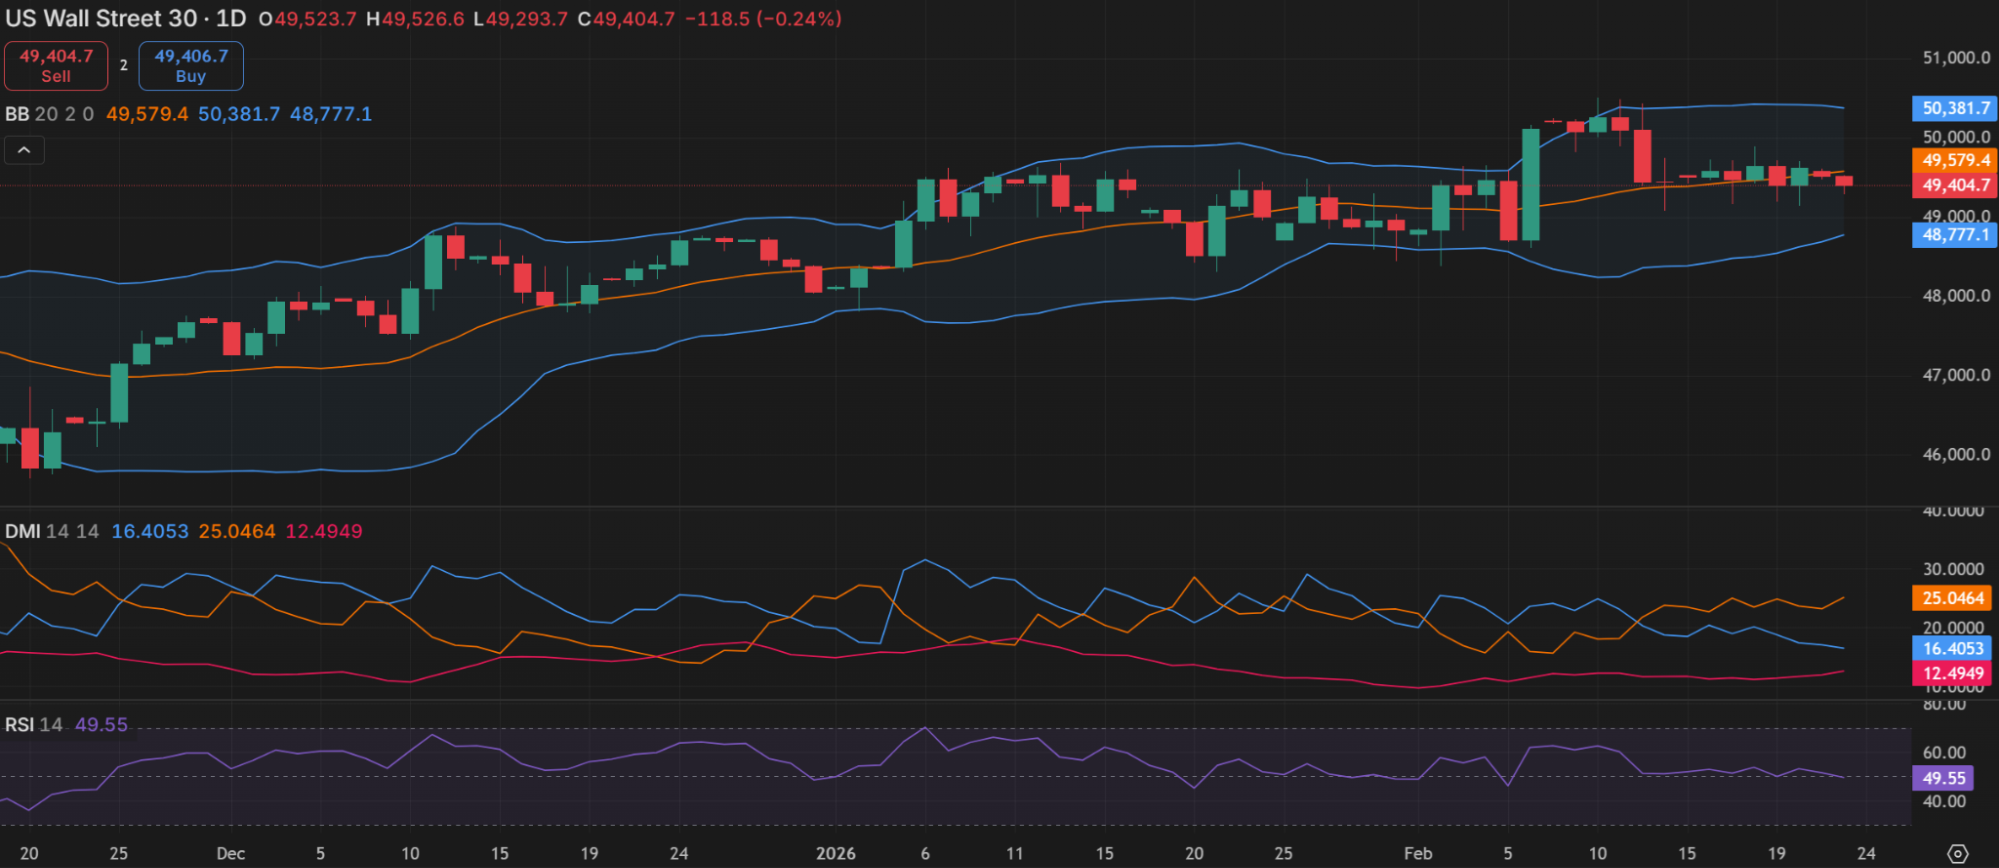This screenshot has width=1999, height=868.
Task: Open chart settings gear at bottom right
Action: pyautogui.click(x=1957, y=853)
